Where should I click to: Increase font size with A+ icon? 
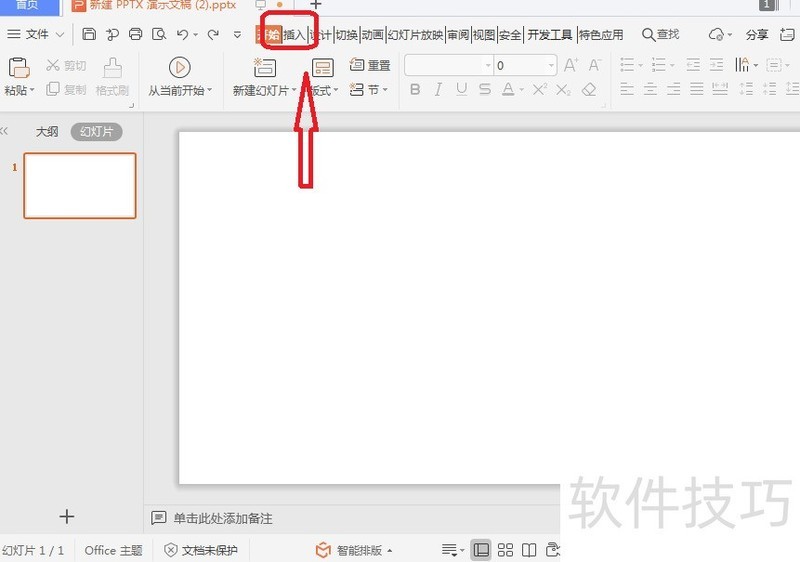pos(570,65)
